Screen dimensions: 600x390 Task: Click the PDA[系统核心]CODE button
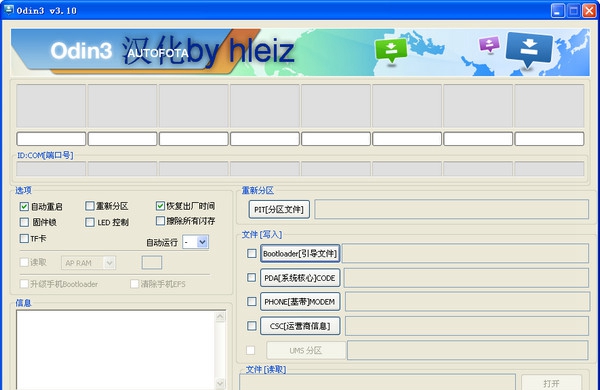click(300, 278)
